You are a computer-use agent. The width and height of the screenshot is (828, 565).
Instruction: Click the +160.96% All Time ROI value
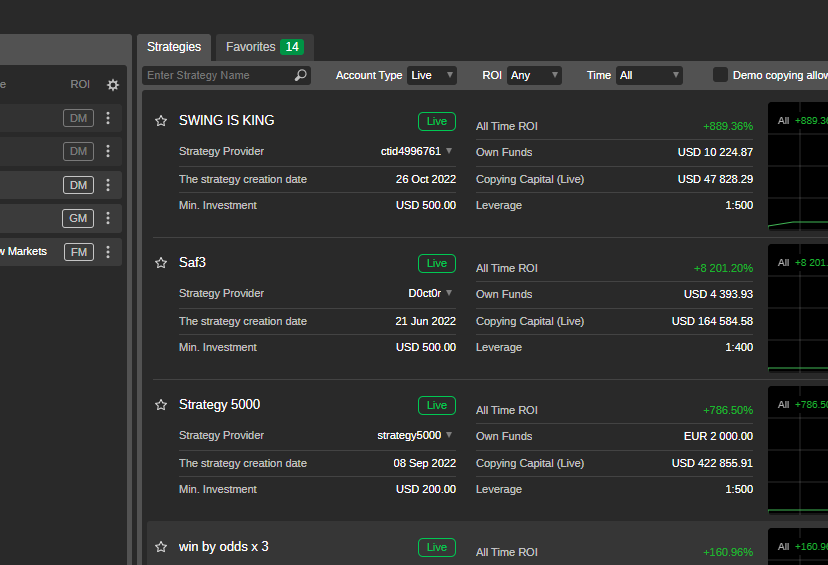[x=728, y=553]
